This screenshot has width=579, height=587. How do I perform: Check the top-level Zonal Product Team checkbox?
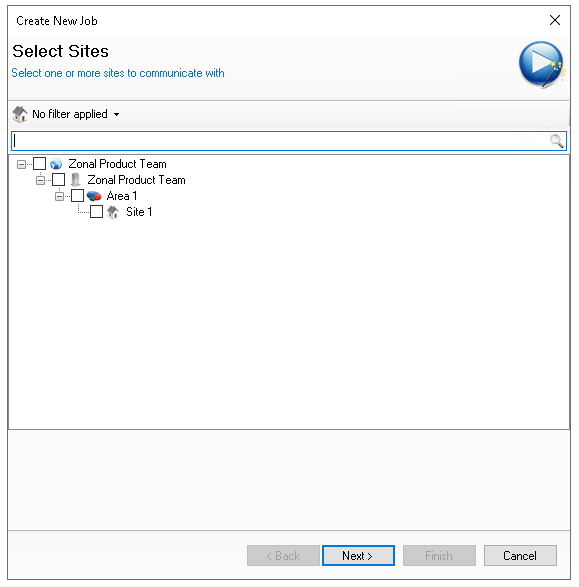[39, 164]
